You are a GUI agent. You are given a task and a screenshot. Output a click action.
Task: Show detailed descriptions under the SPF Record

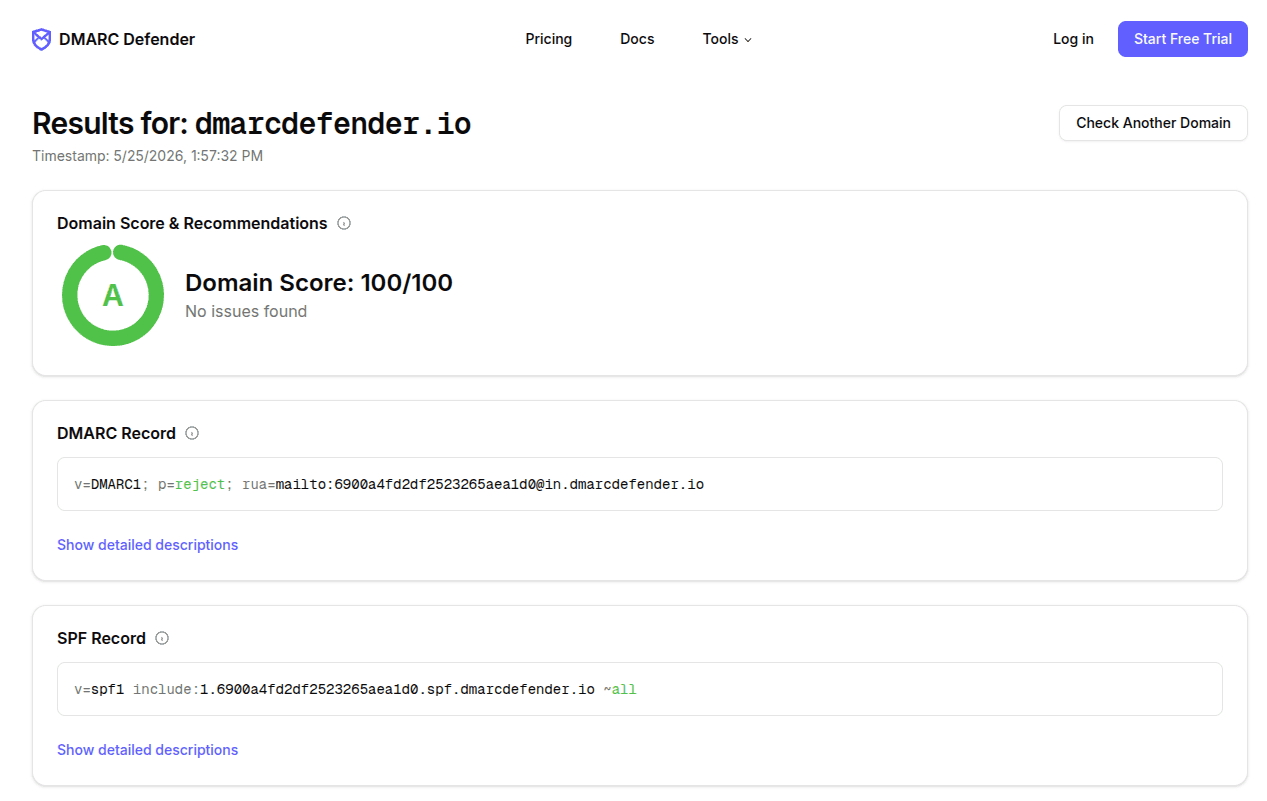(148, 750)
